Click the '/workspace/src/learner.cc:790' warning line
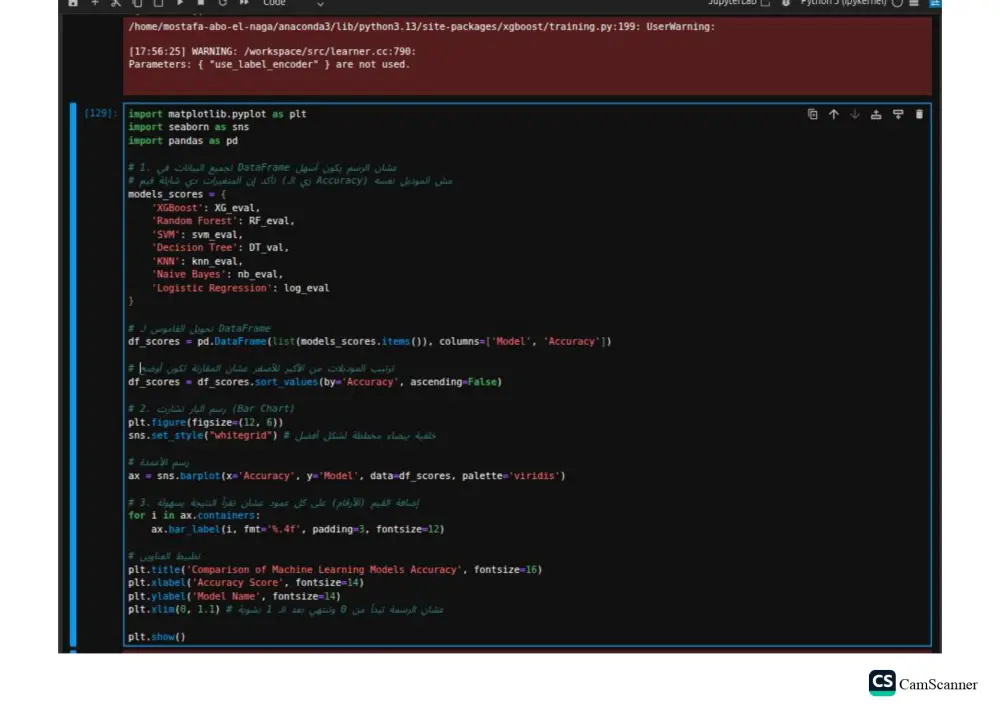Screen dimensions: 1000x707 272,52
